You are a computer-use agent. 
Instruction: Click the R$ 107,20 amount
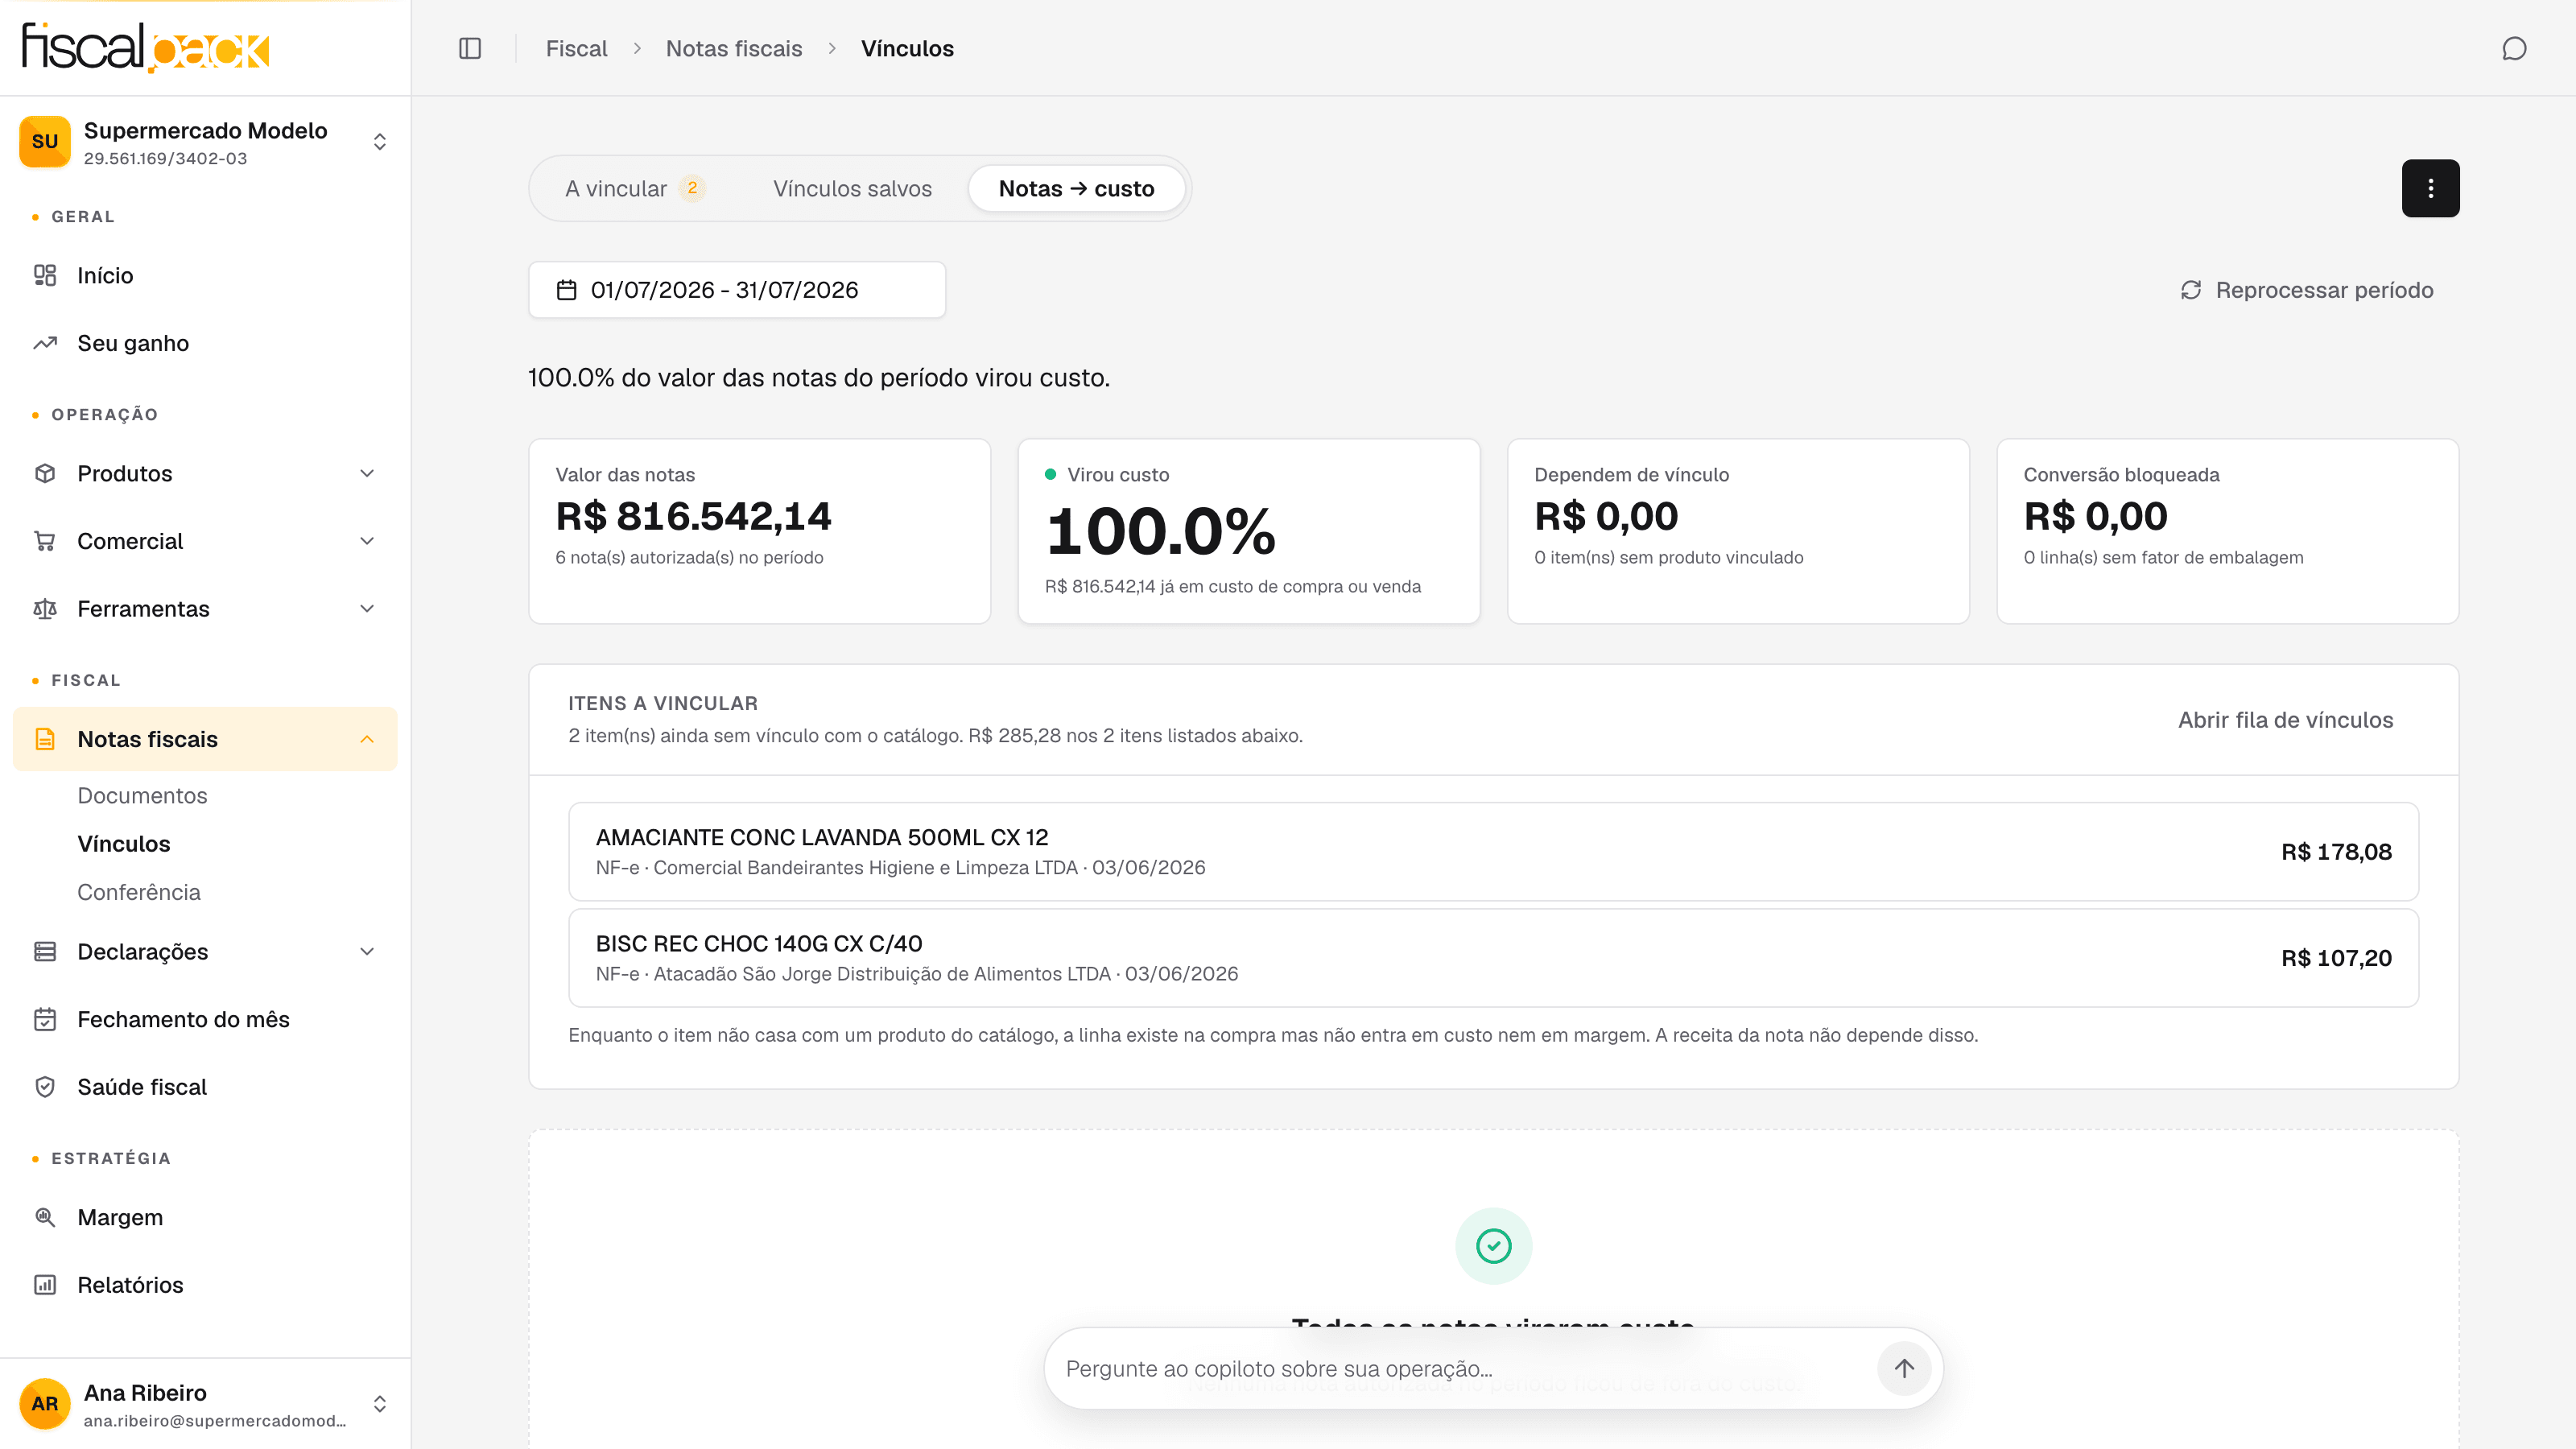click(x=2336, y=958)
